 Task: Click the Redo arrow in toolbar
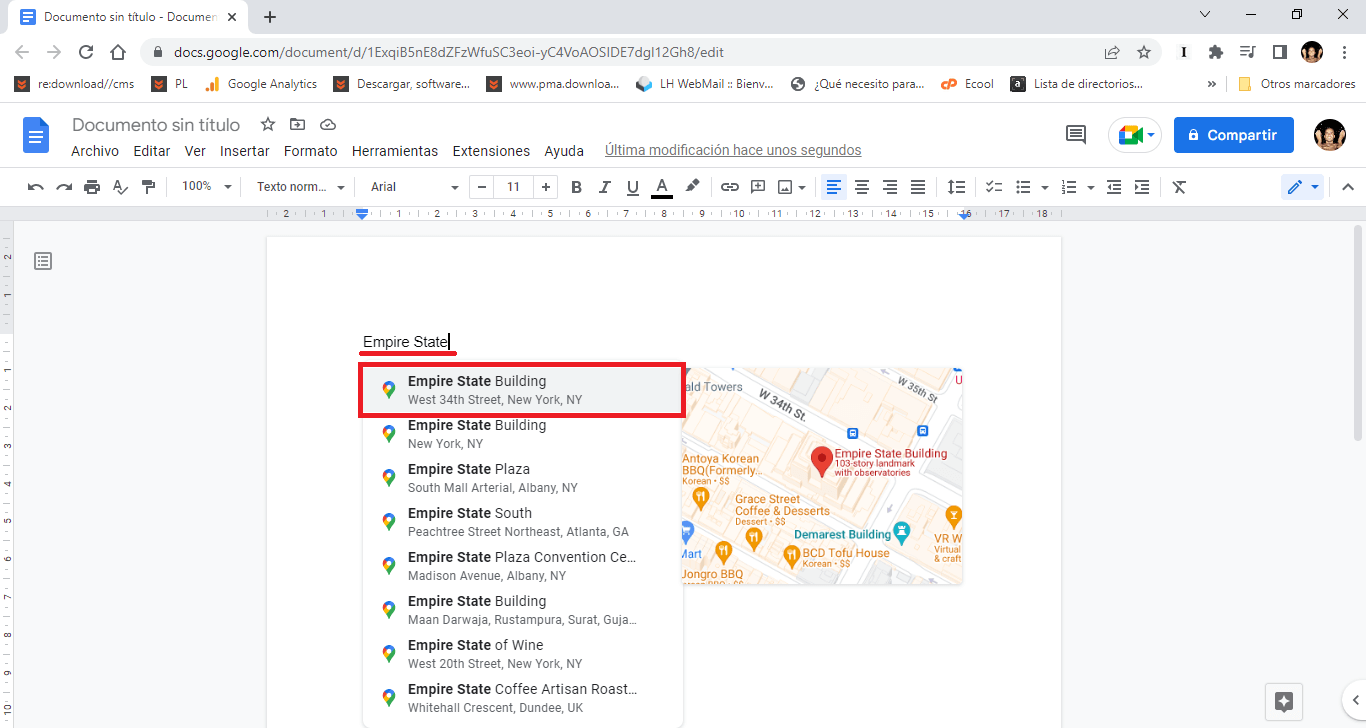pyautogui.click(x=64, y=187)
